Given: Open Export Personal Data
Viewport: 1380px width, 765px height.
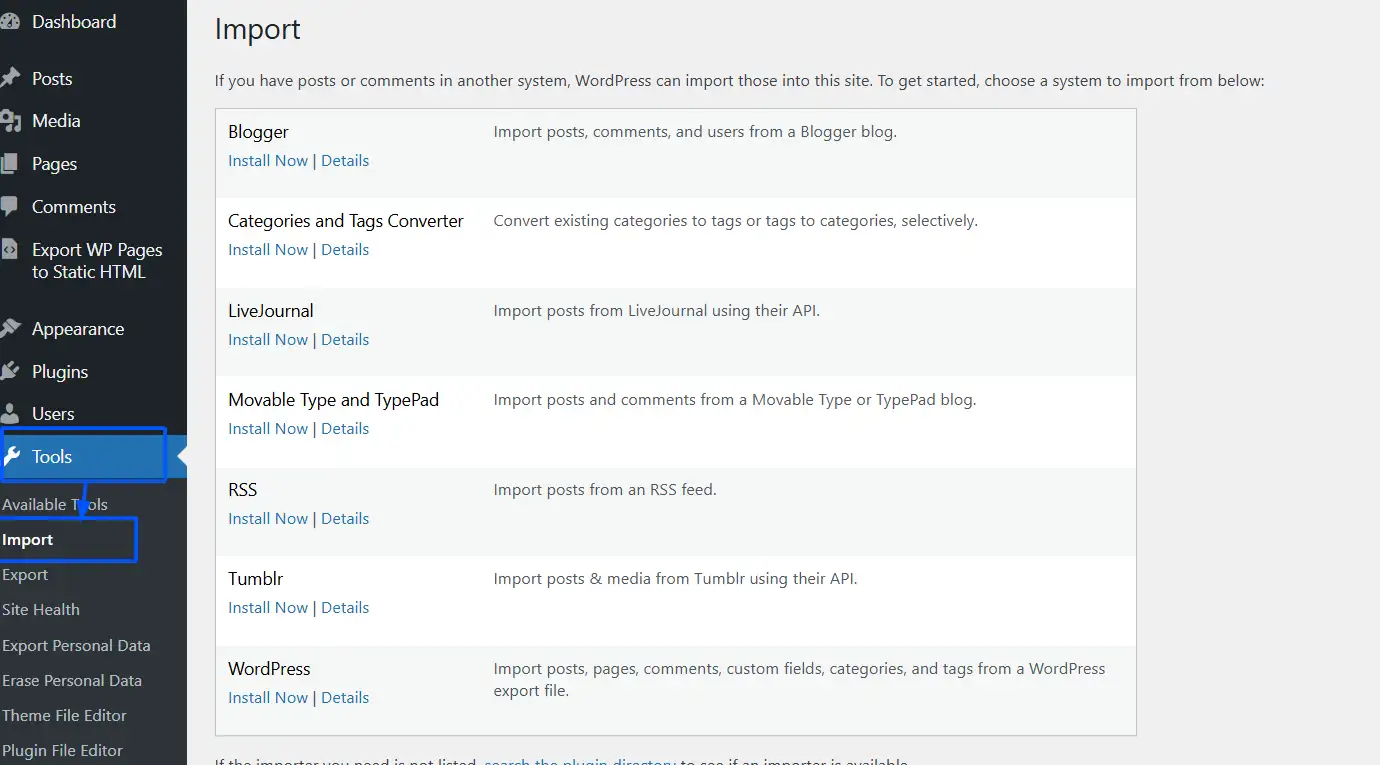Looking at the screenshot, I should 76,646.
